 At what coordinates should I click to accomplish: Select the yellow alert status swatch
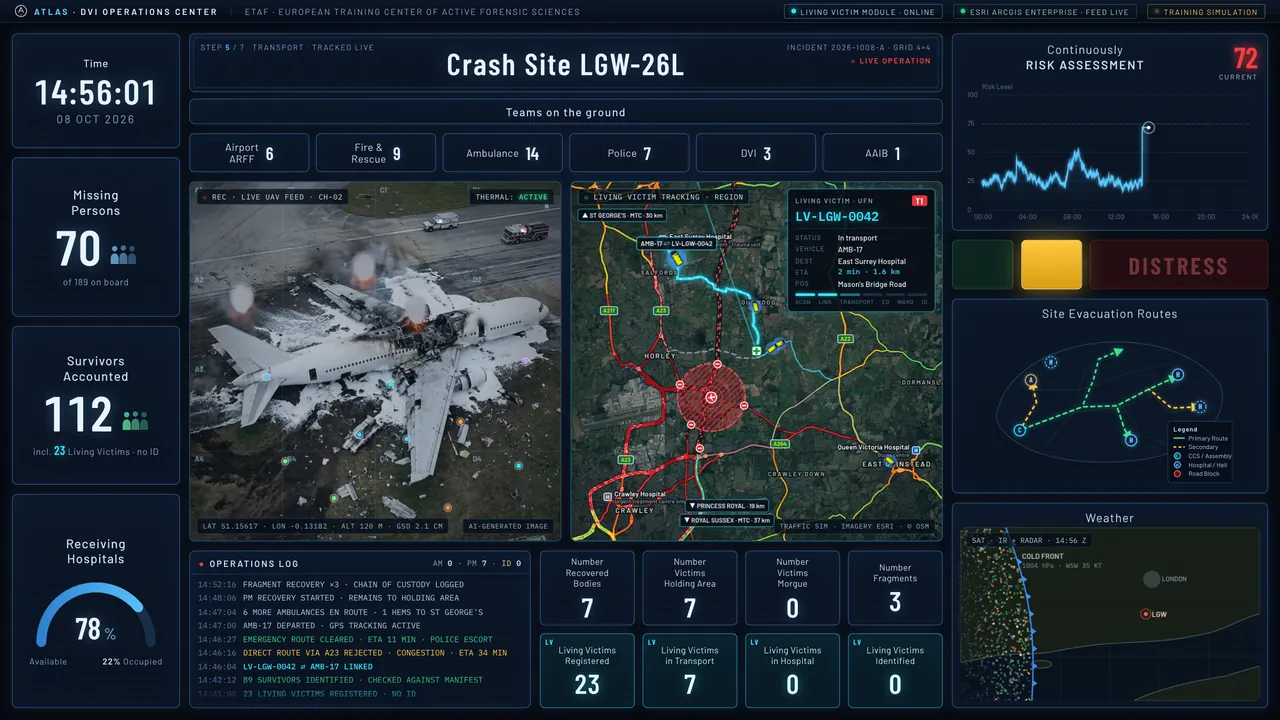click(x=1051, y=266)
